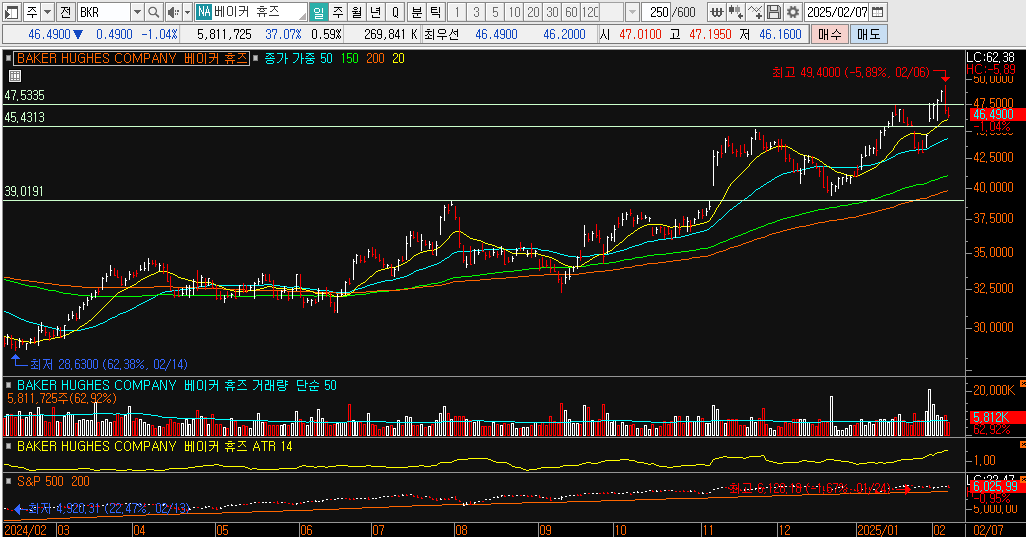Viewport: 1026px width, 537px height.
Task: Expand the 주 market type dropdown arrow
Action: [x=47, y=12]
